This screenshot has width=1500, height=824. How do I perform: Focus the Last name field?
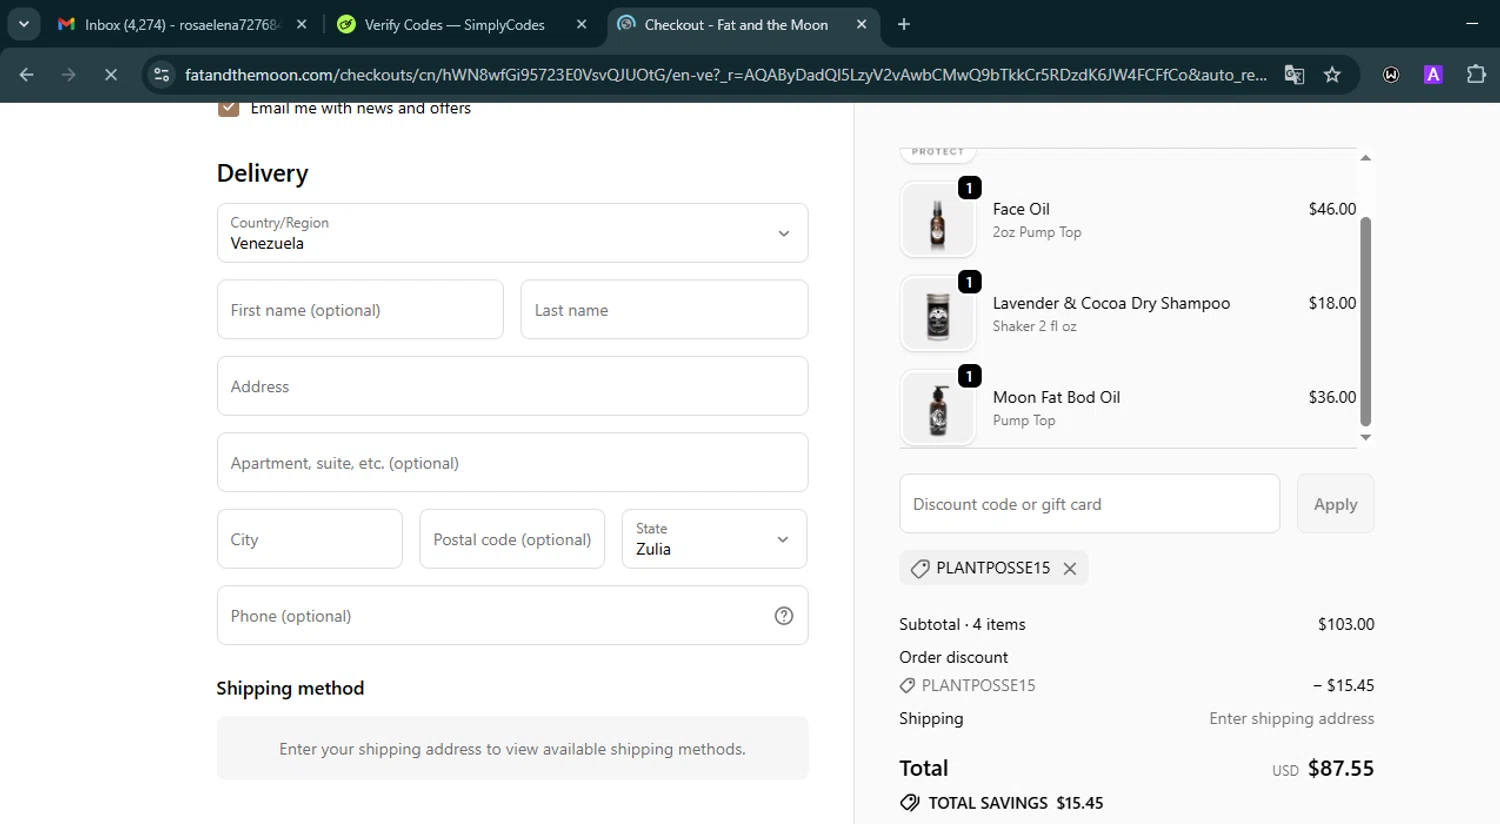point(664,310)
